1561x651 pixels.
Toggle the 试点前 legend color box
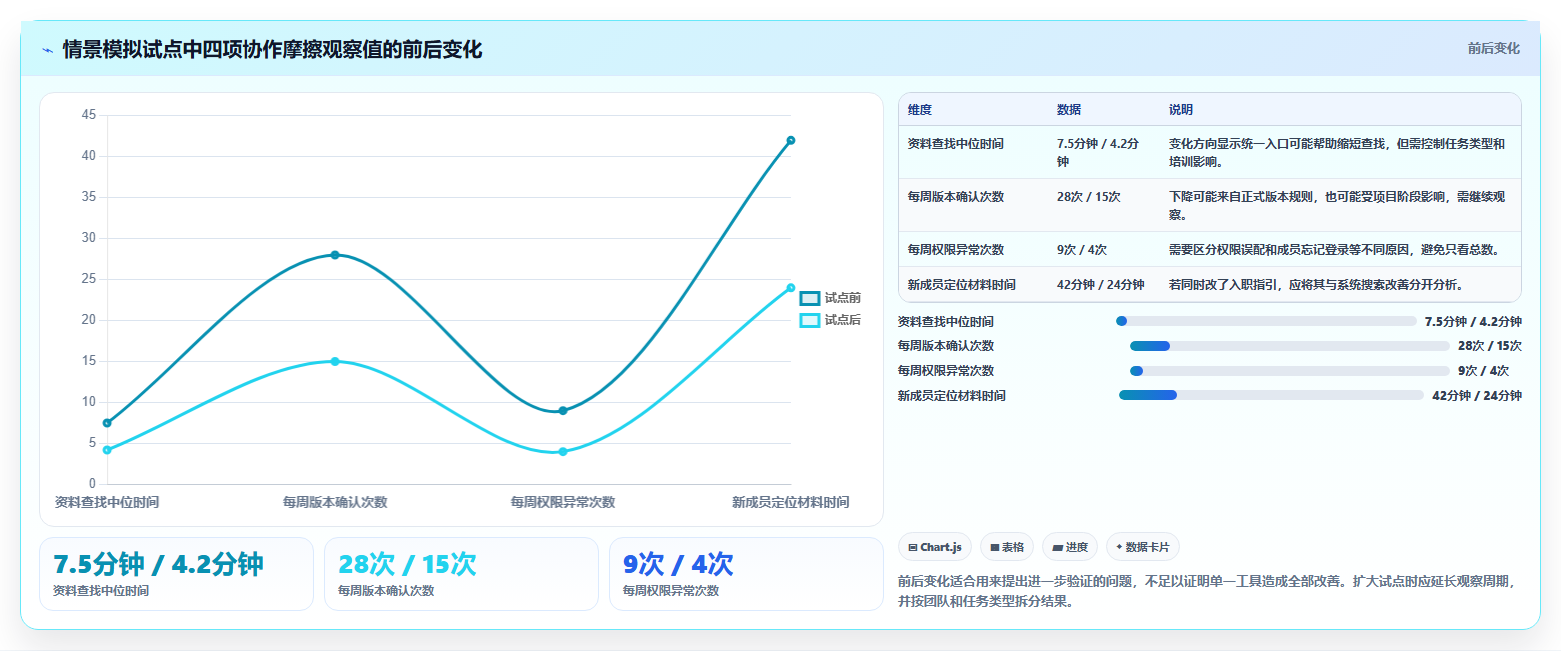(x=810, y=298)
